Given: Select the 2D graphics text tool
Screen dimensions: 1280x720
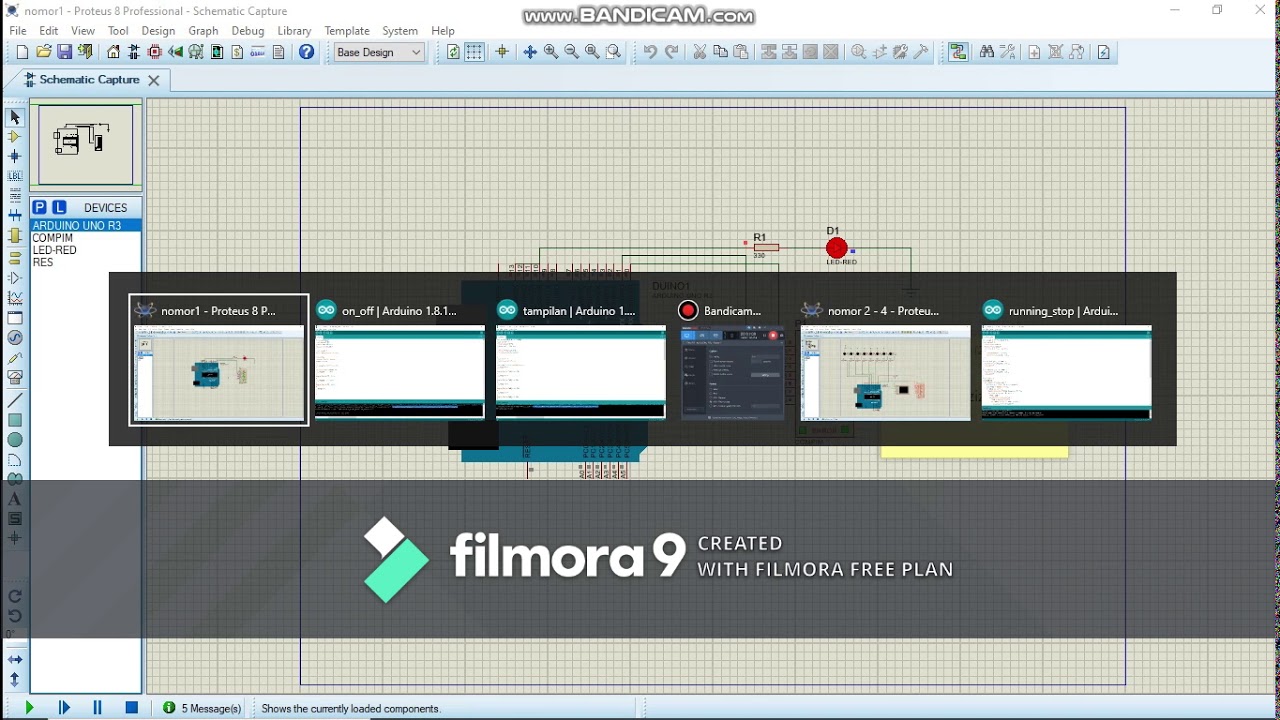Looking at the screenshot, I should 15,499.
